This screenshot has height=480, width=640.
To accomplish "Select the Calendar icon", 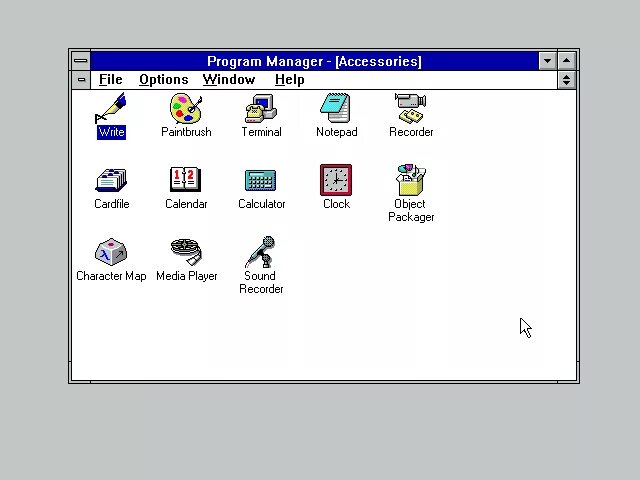I will click(x=186, y=179).
